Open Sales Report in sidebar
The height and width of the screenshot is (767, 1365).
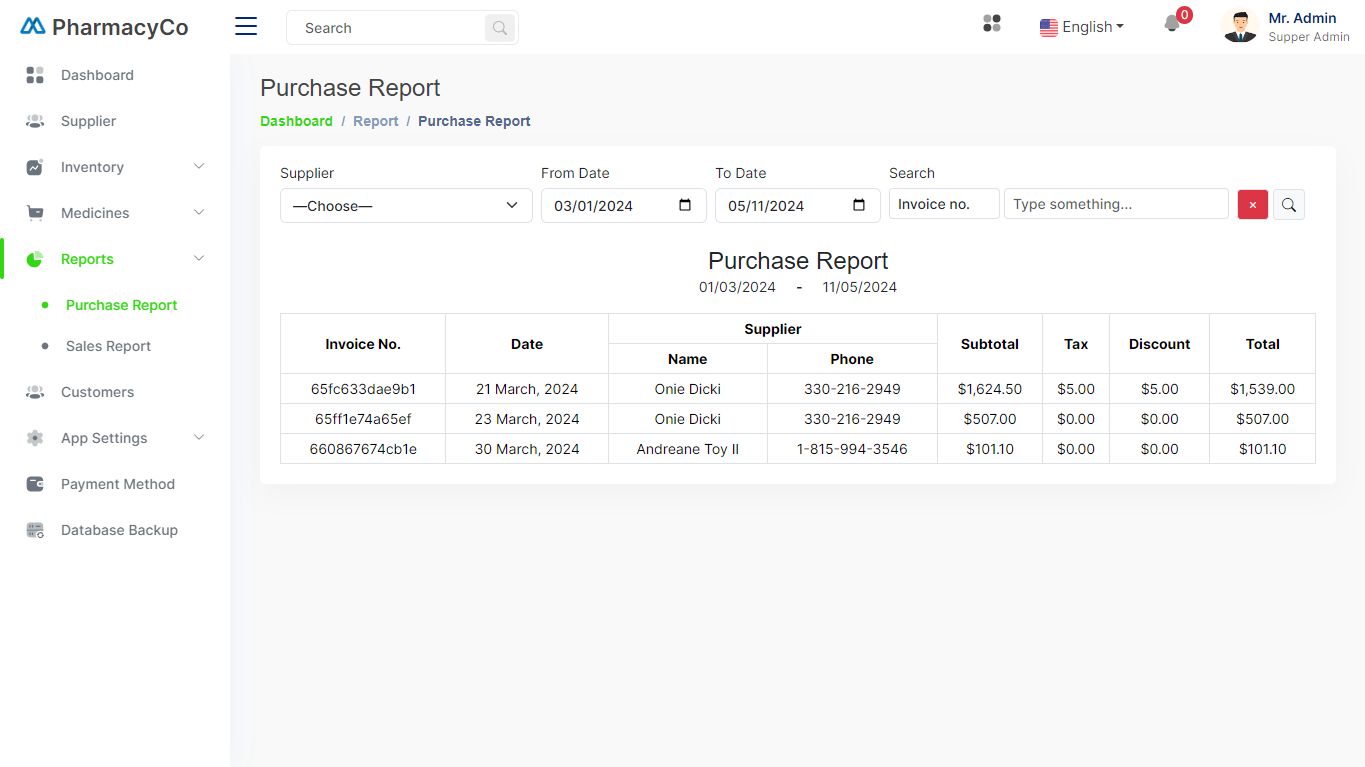108,346
